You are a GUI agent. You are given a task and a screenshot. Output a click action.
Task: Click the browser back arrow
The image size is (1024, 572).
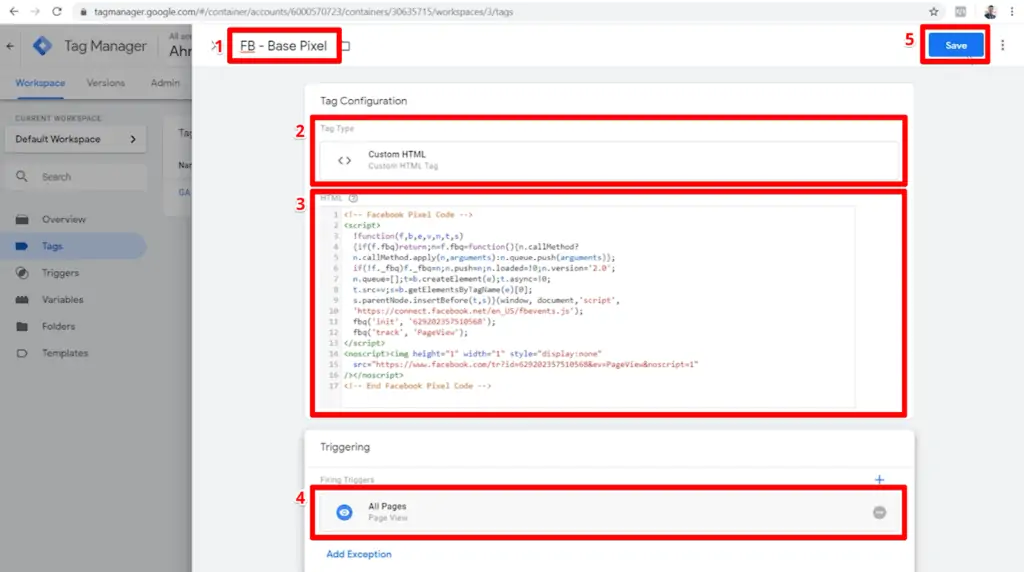click(x=14, y=11)
